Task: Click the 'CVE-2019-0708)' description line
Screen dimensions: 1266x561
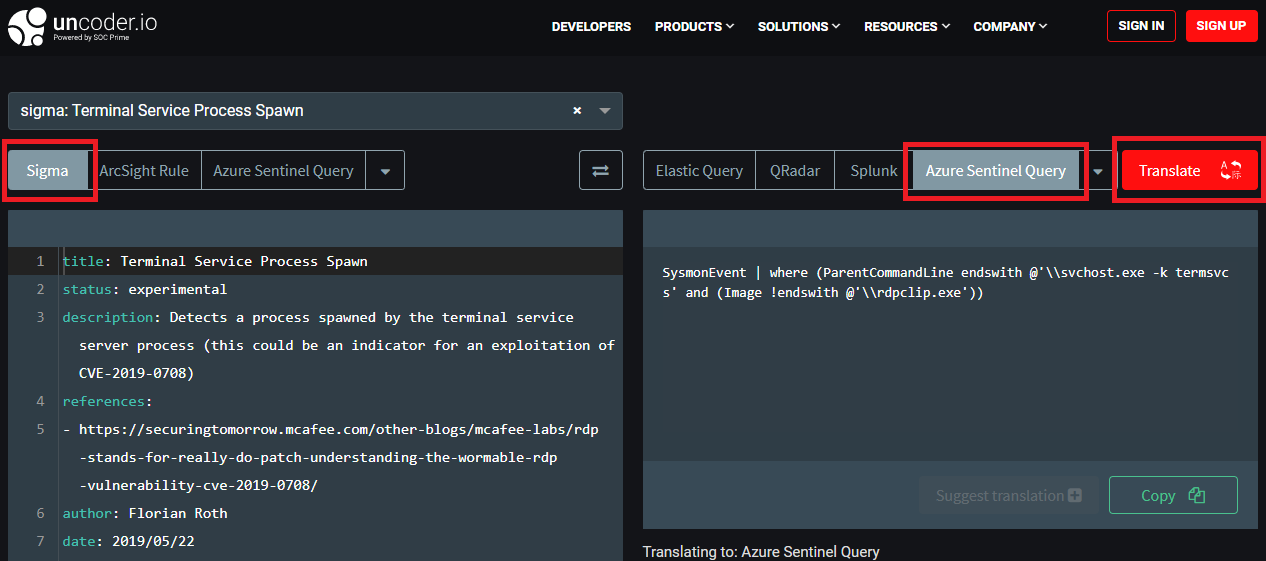Action: (136, 373)
